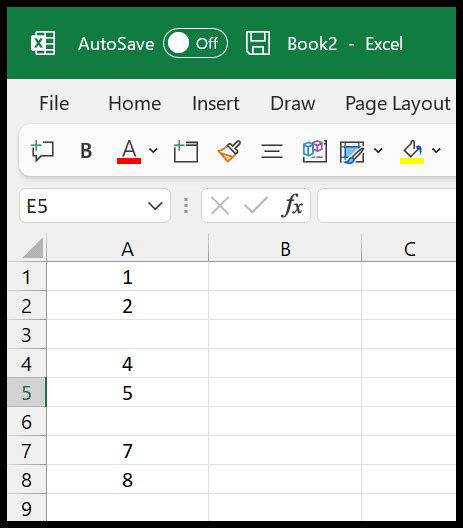Click the New Comment icon

42,151
